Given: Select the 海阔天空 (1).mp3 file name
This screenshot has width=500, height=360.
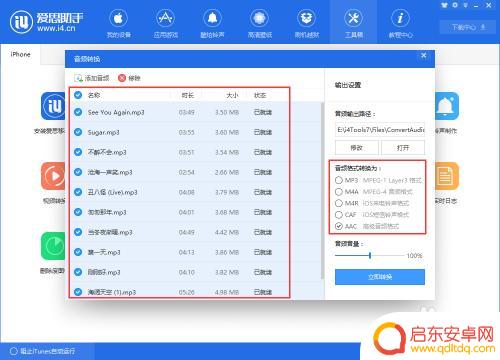Looking at the screenshot, I should point(112,292).
